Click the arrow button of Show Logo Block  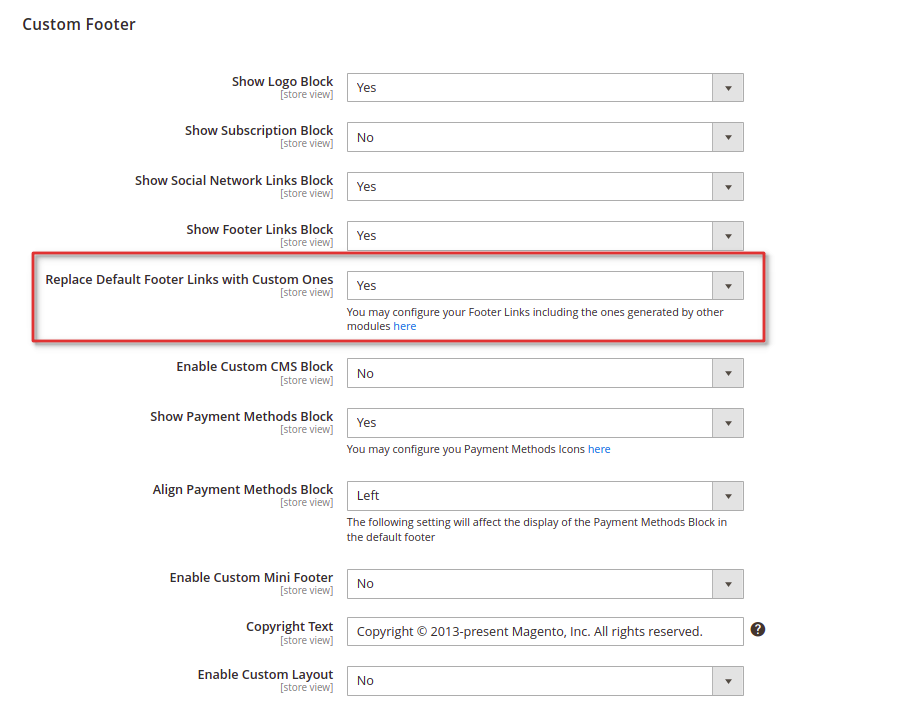point(728,88)
